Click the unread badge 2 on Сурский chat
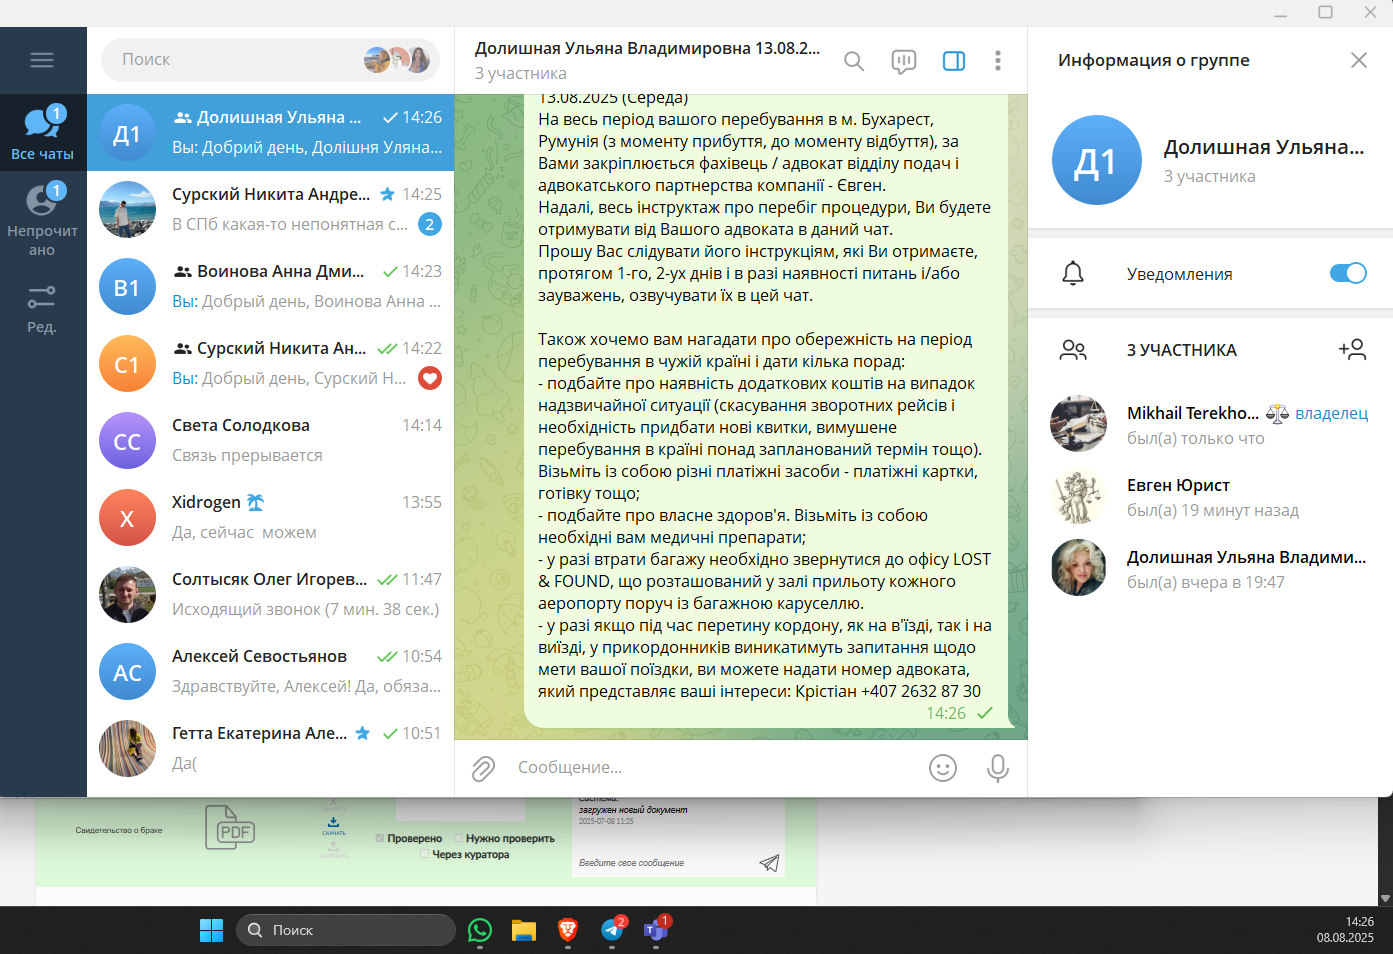 [x=430, y=224]
